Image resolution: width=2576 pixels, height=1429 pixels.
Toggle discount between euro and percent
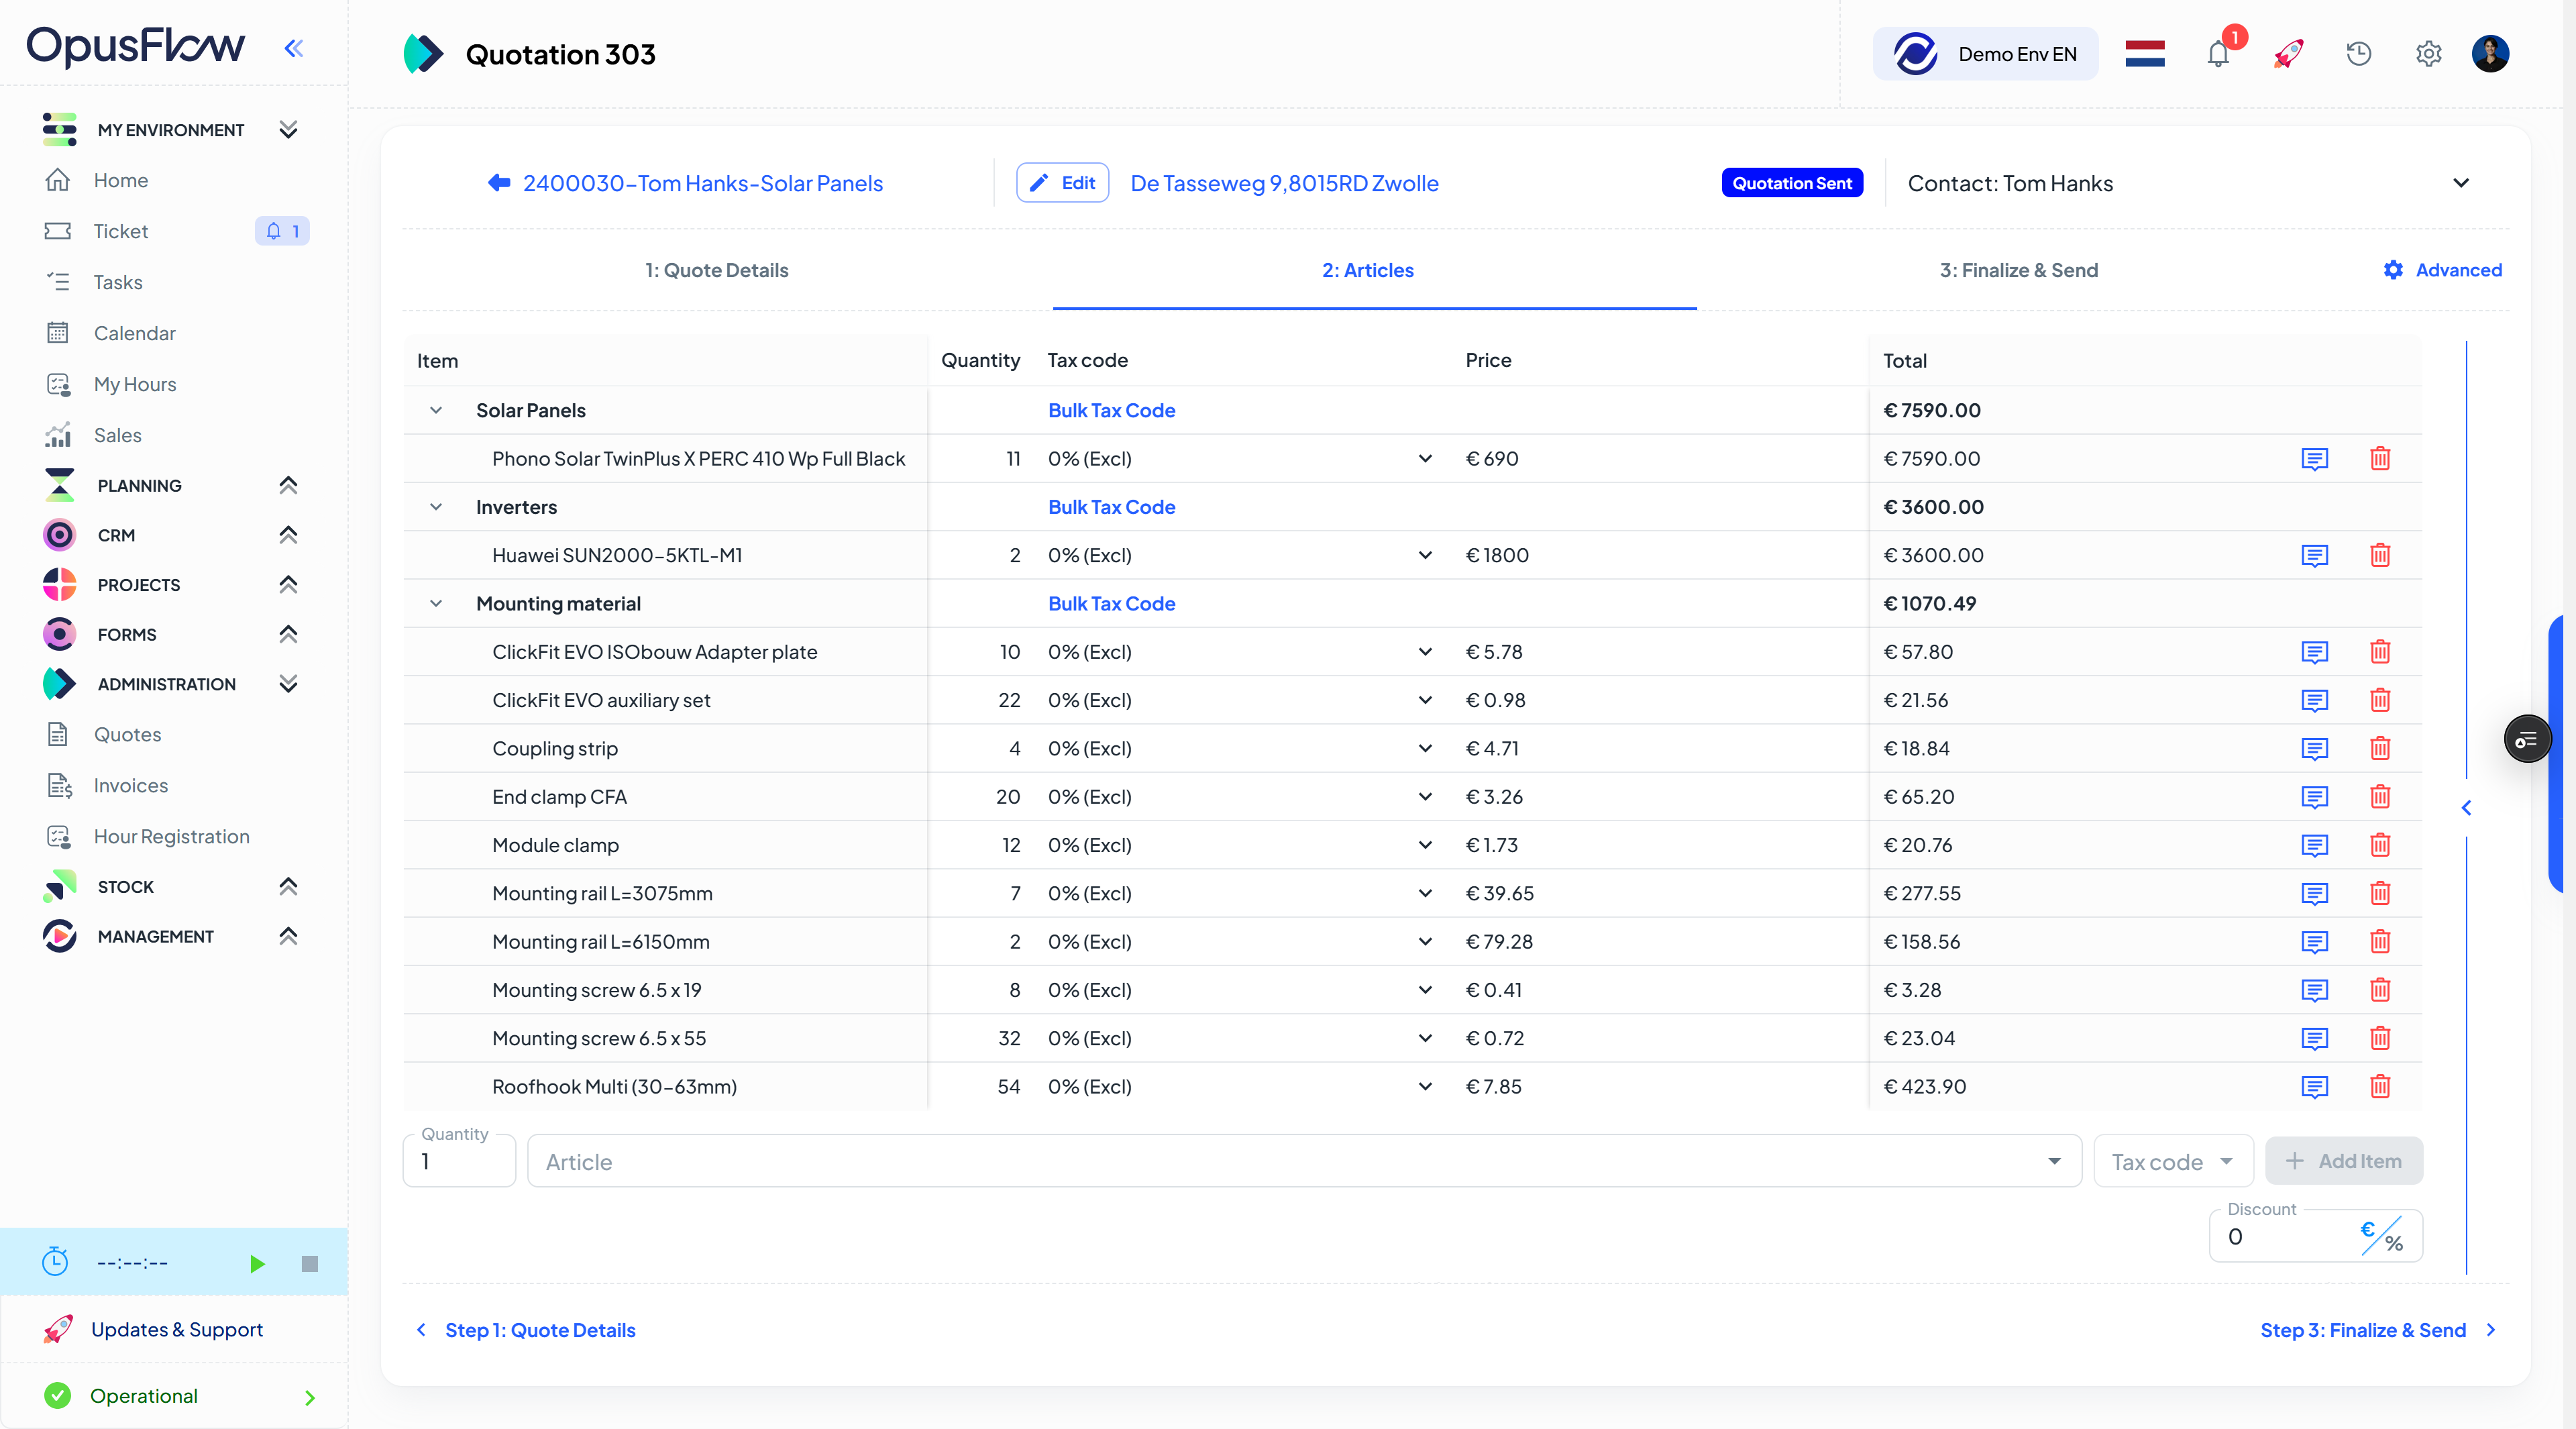(x=2381, y=1237)
